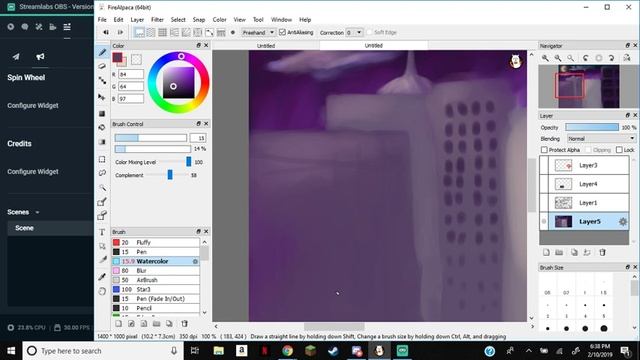
Task: Select the Hand tool
Action: pos(102,291)
